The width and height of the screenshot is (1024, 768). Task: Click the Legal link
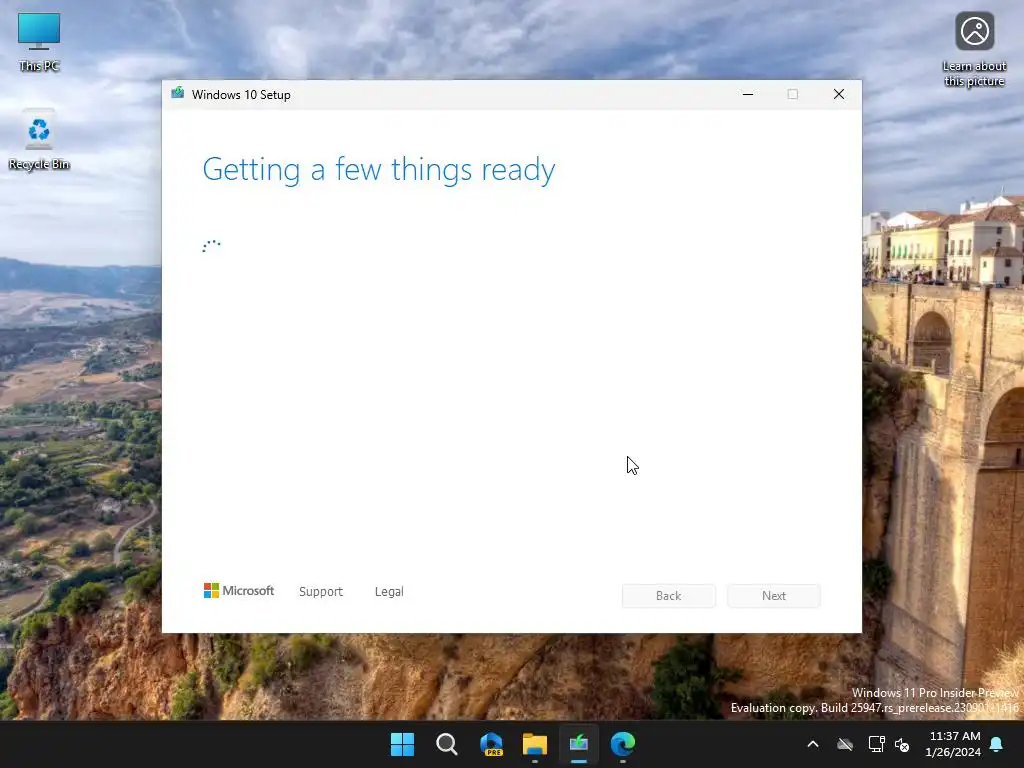click(x=389, y=592)
